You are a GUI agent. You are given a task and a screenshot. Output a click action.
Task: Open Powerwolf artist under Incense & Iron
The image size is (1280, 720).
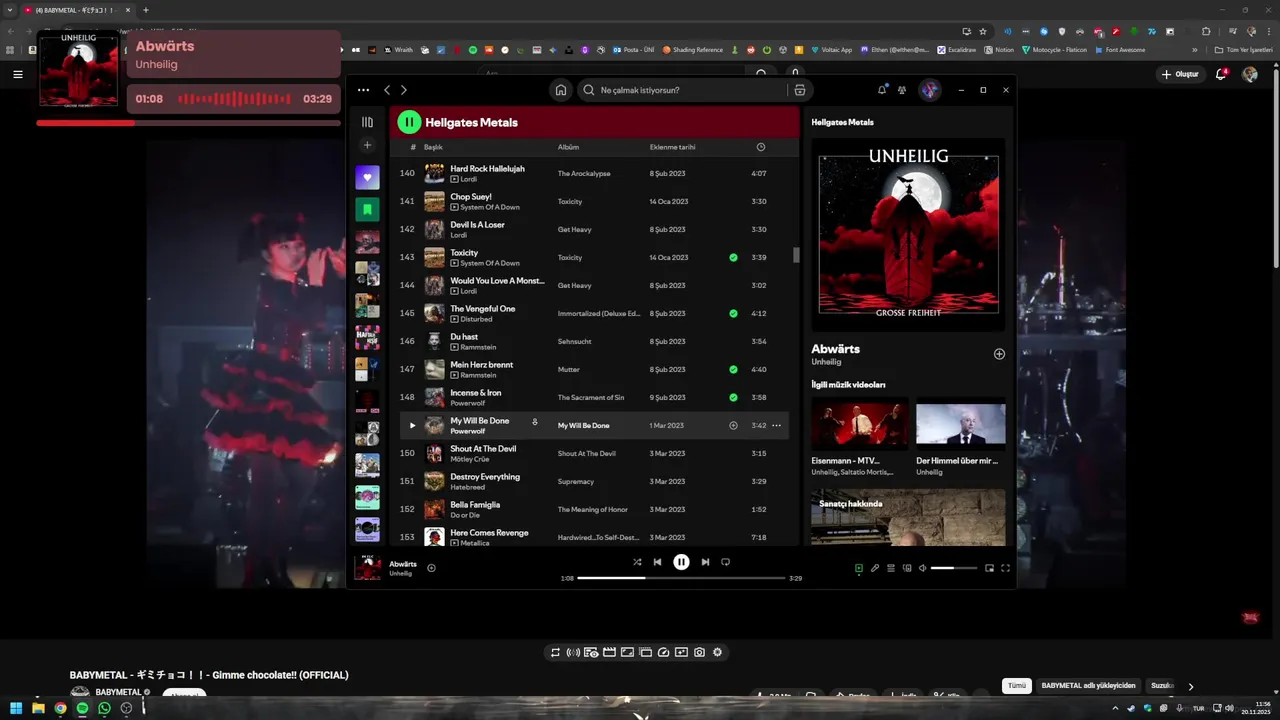coord(467,403)
